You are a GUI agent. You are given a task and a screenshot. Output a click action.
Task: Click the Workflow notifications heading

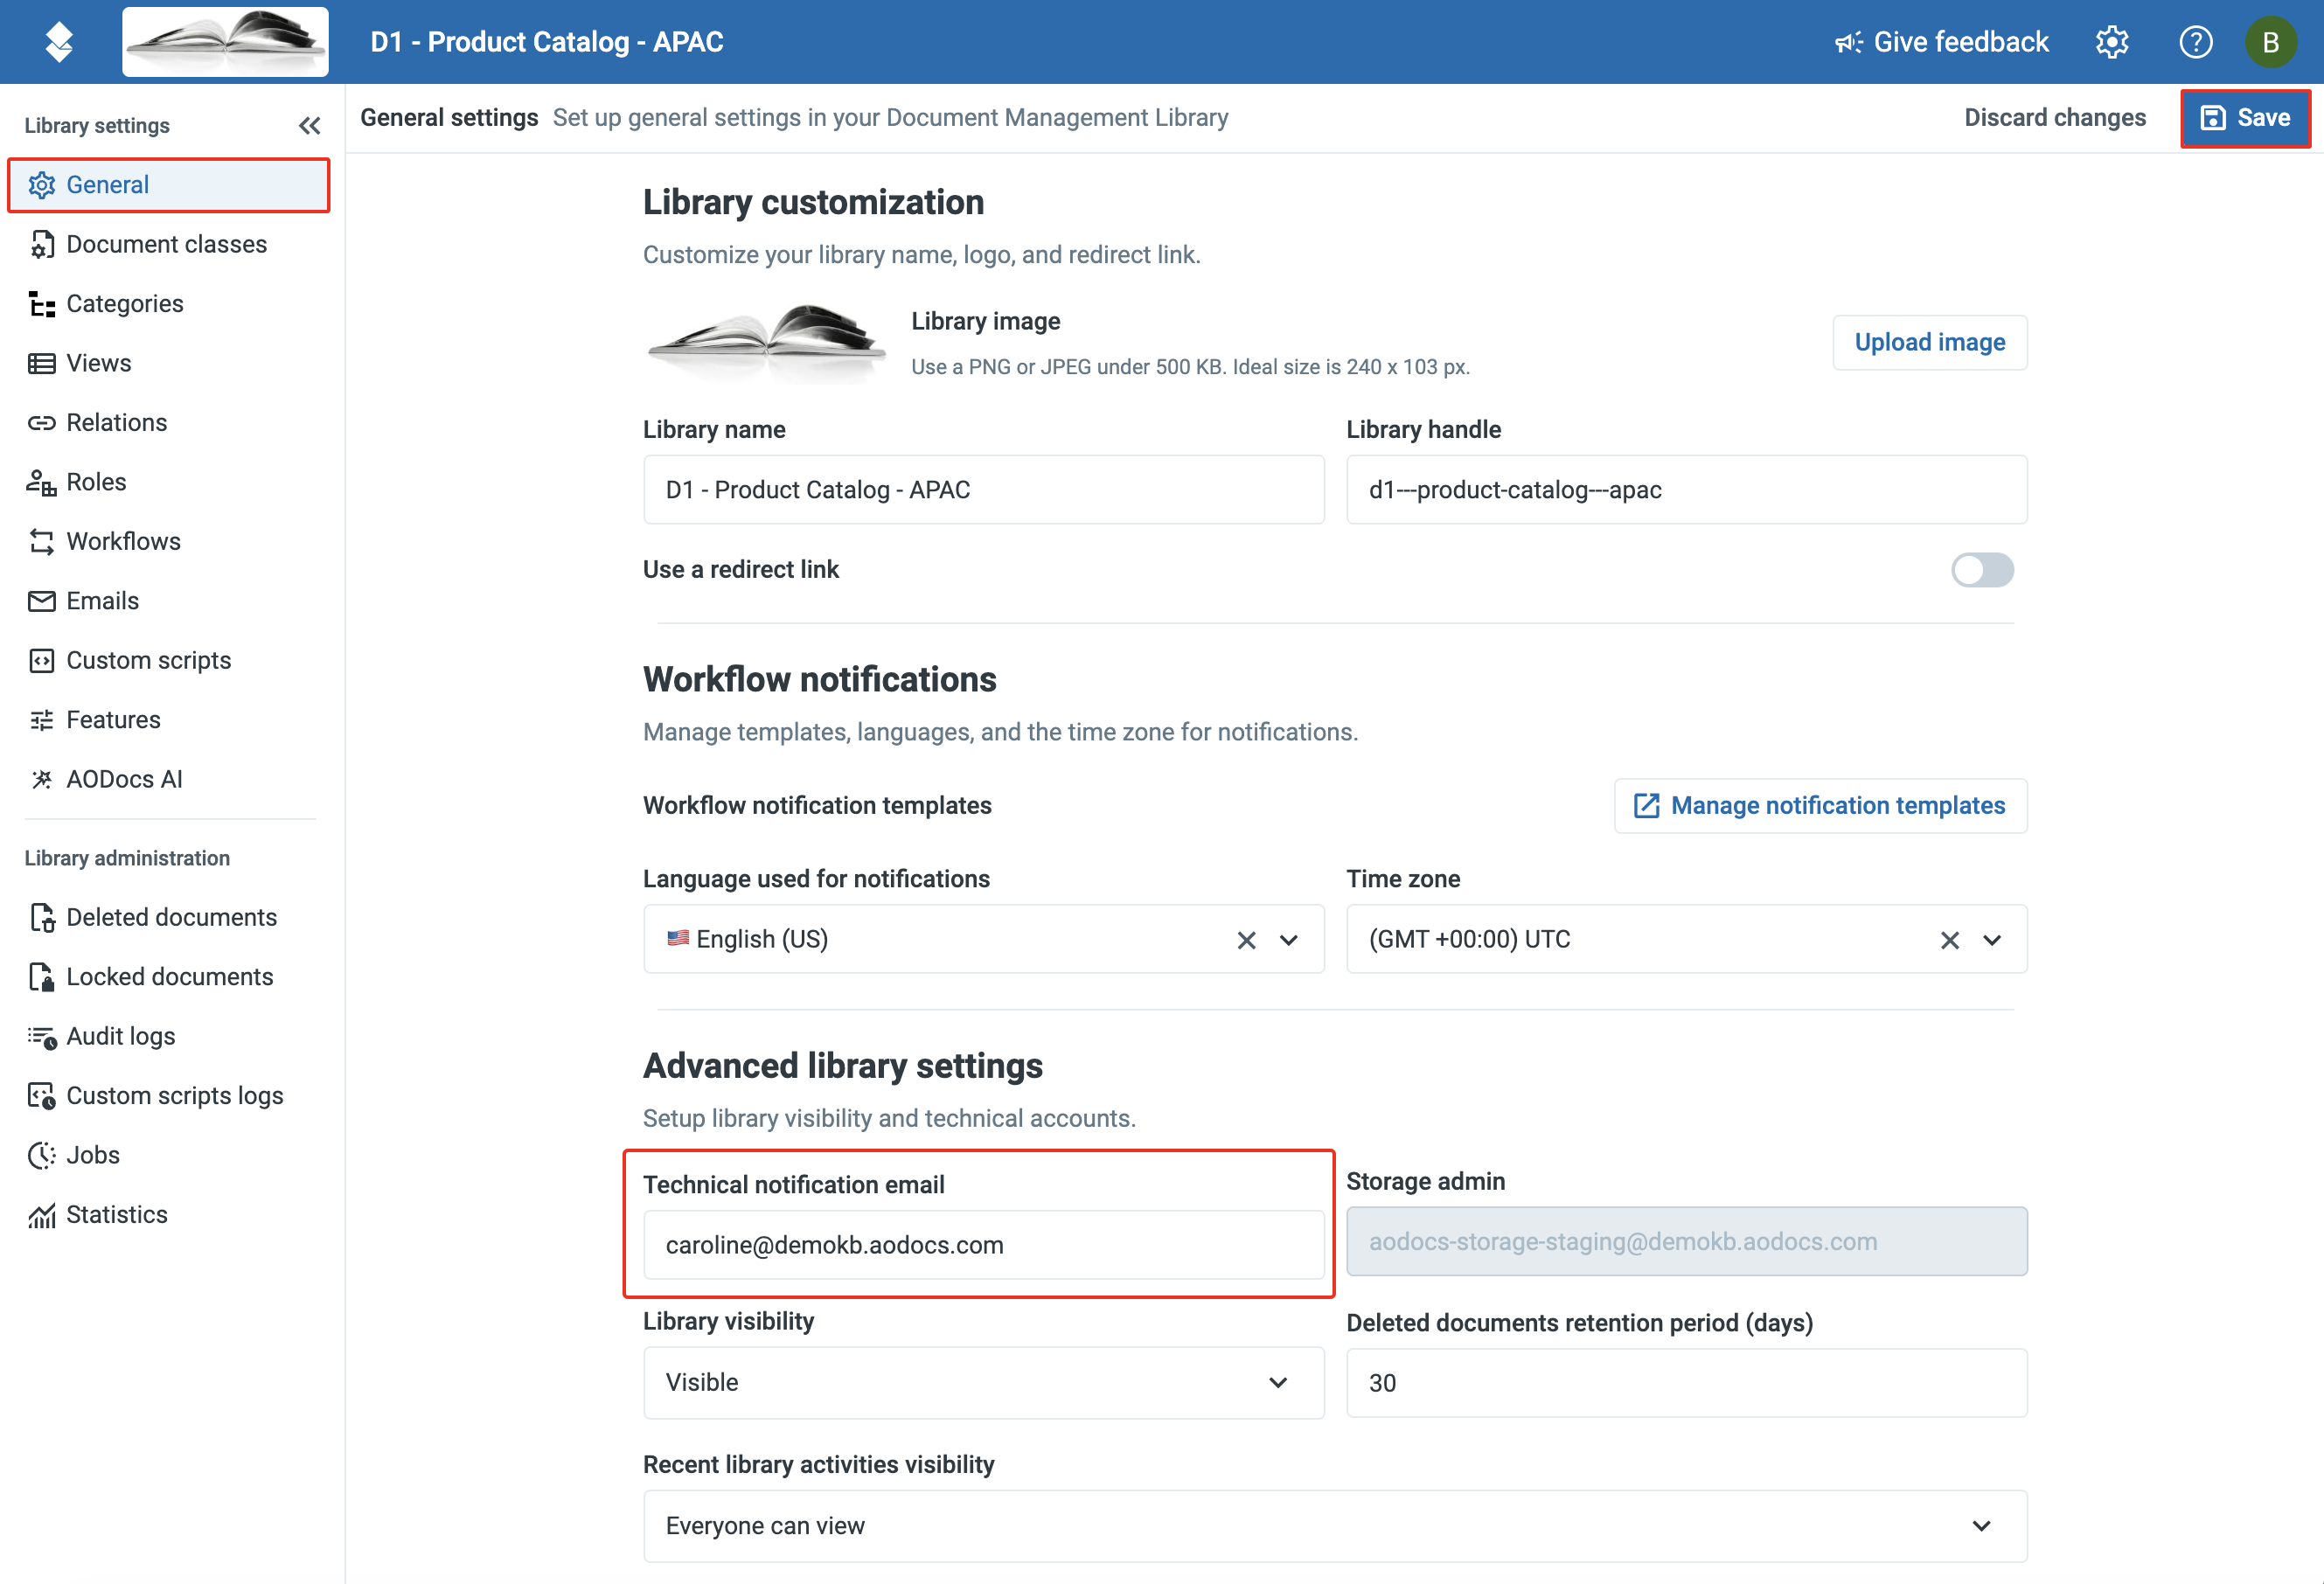pyautogui.click(x=819, y=680)
